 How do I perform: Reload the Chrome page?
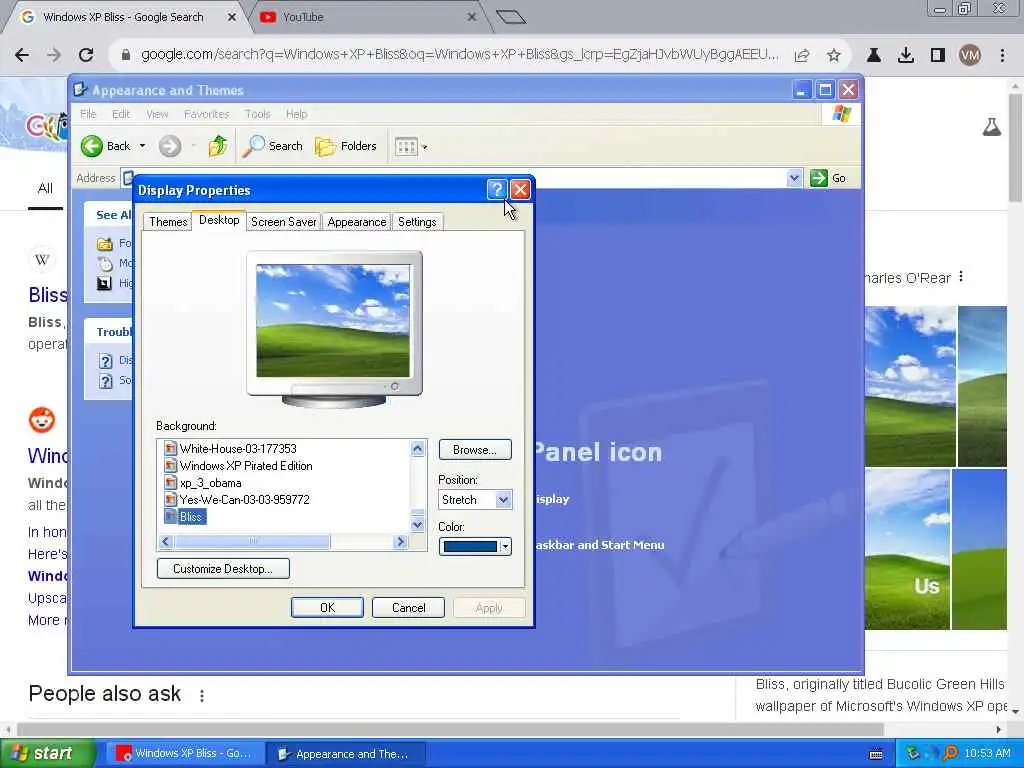(86, 55)
